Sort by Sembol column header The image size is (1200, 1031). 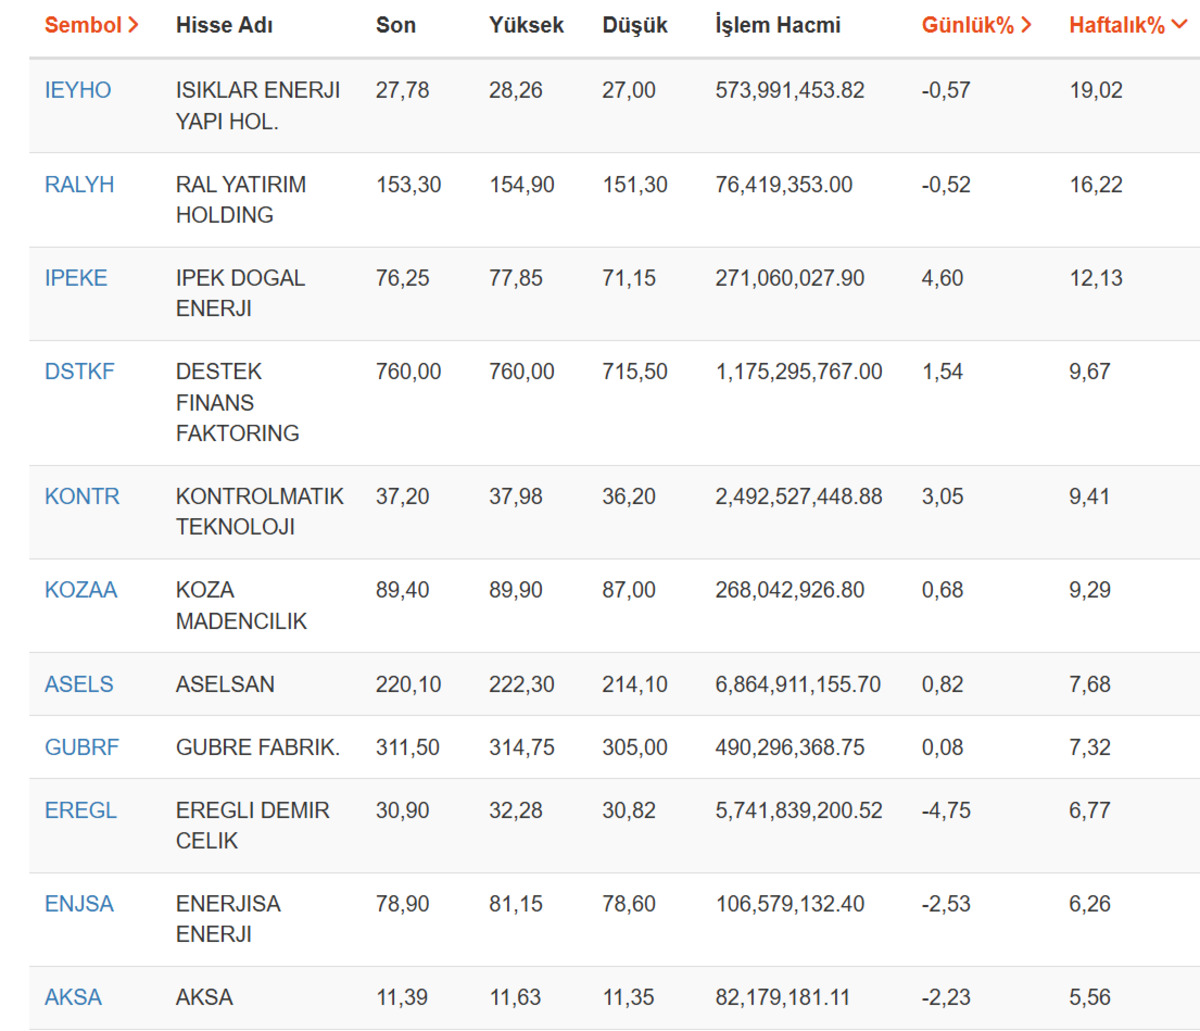tap(91, 26)
